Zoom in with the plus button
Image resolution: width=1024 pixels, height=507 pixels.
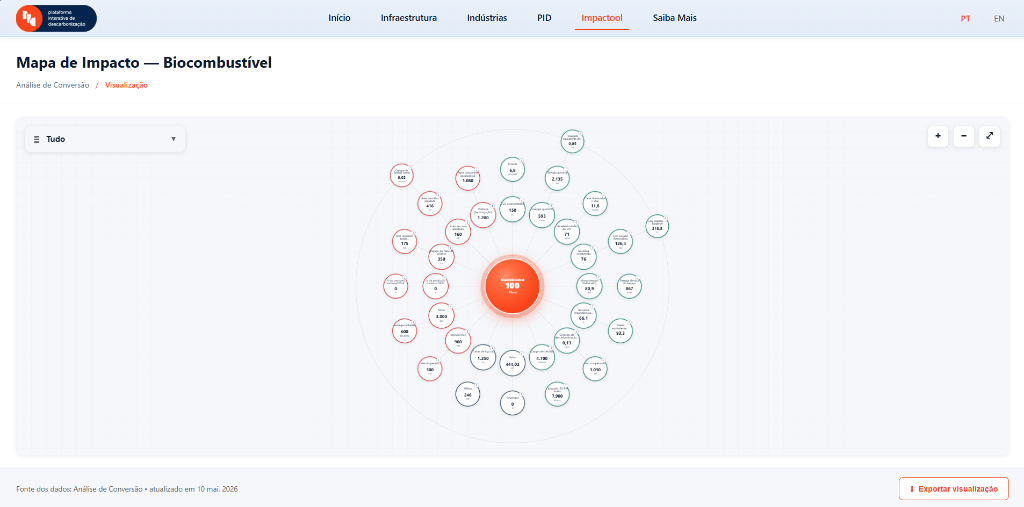pyautogui.click(x=938, y=136)
